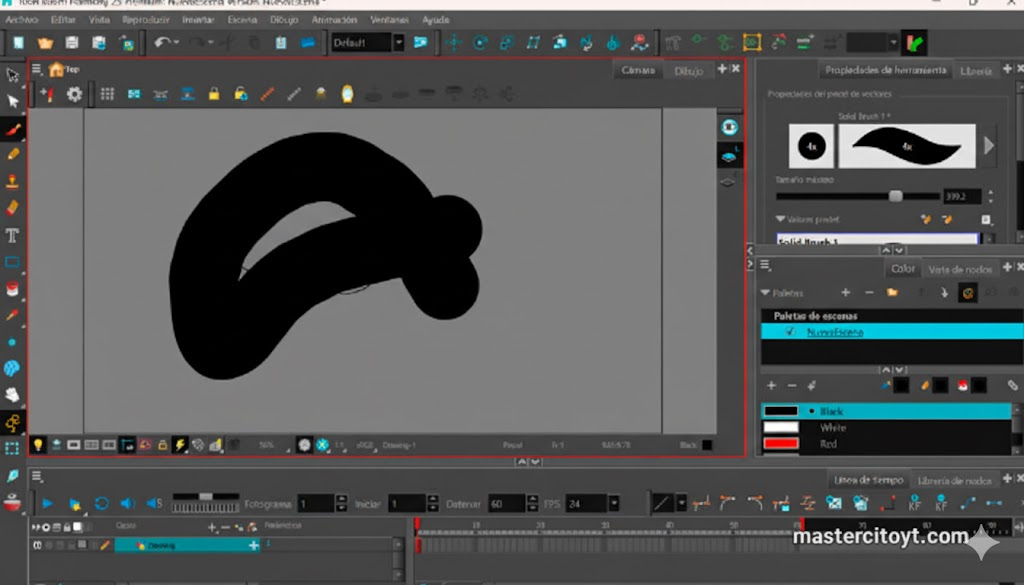1024x585 pixels.
Task: Click the add palette plus button
Action: [x=845, y=293]
